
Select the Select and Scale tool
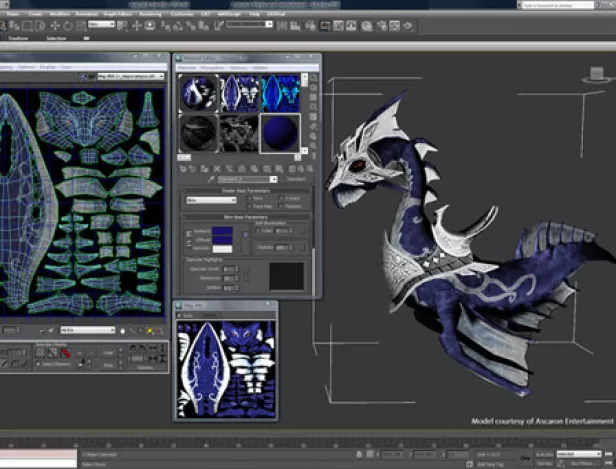(x=81, y=26)
